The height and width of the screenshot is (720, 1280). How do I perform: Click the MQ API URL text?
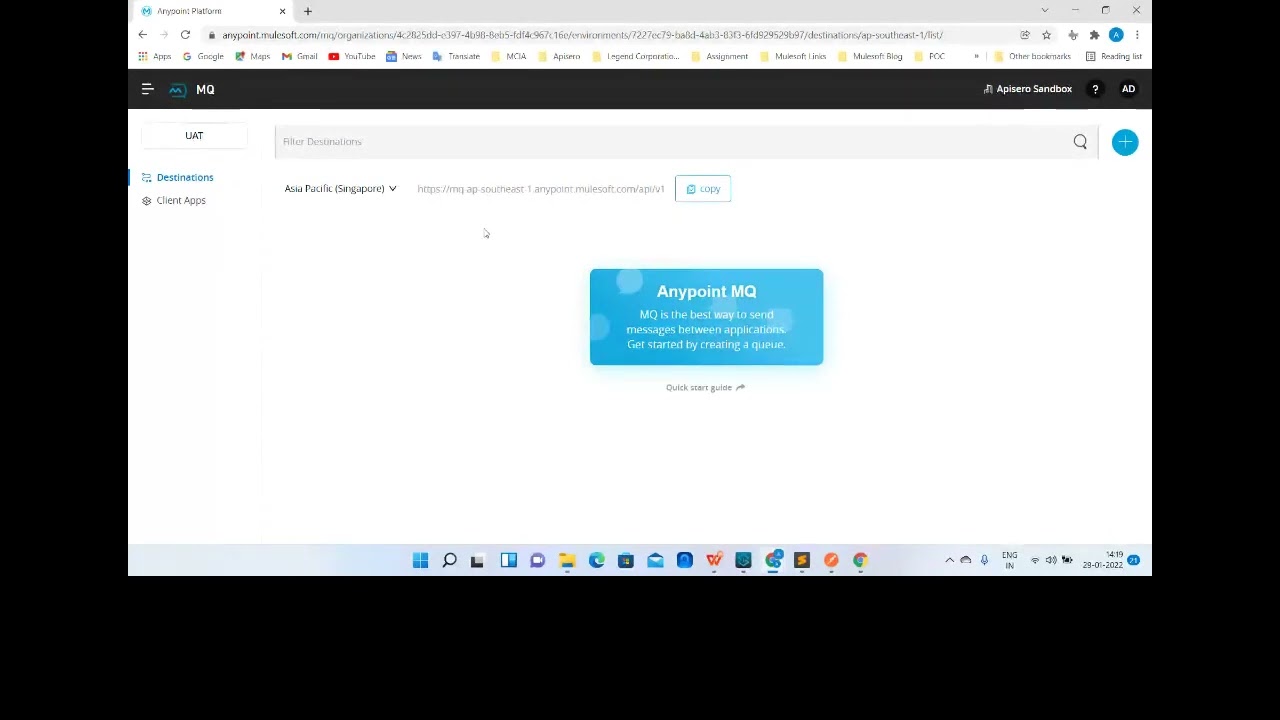pyautogui.click(x=541, y=189)
